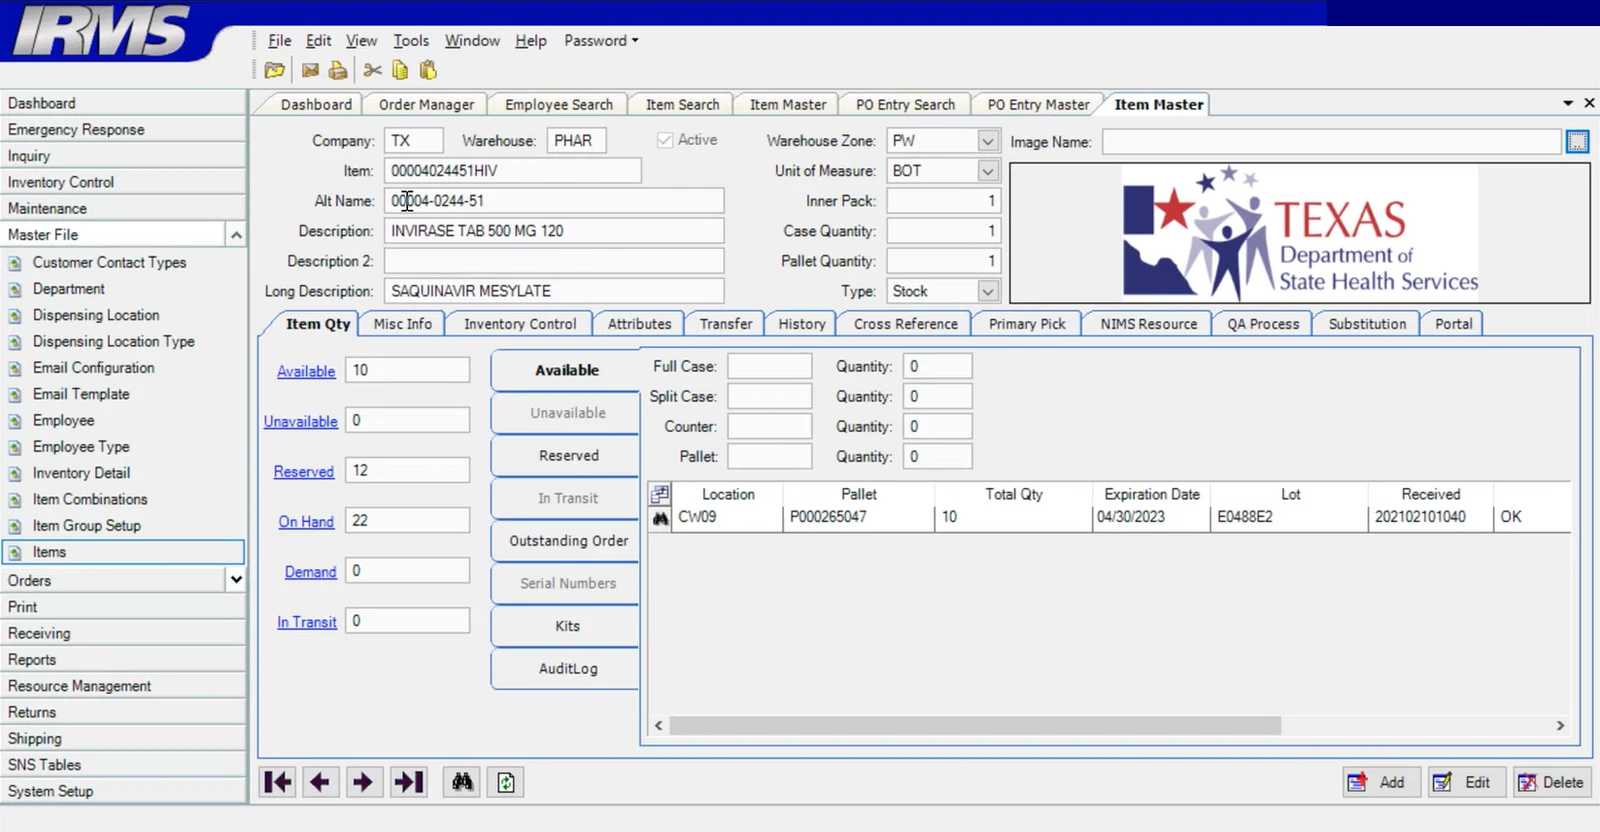Click the copy pages toolbar icon
This screenshot has height=832, width=1600.
[400, 70]
